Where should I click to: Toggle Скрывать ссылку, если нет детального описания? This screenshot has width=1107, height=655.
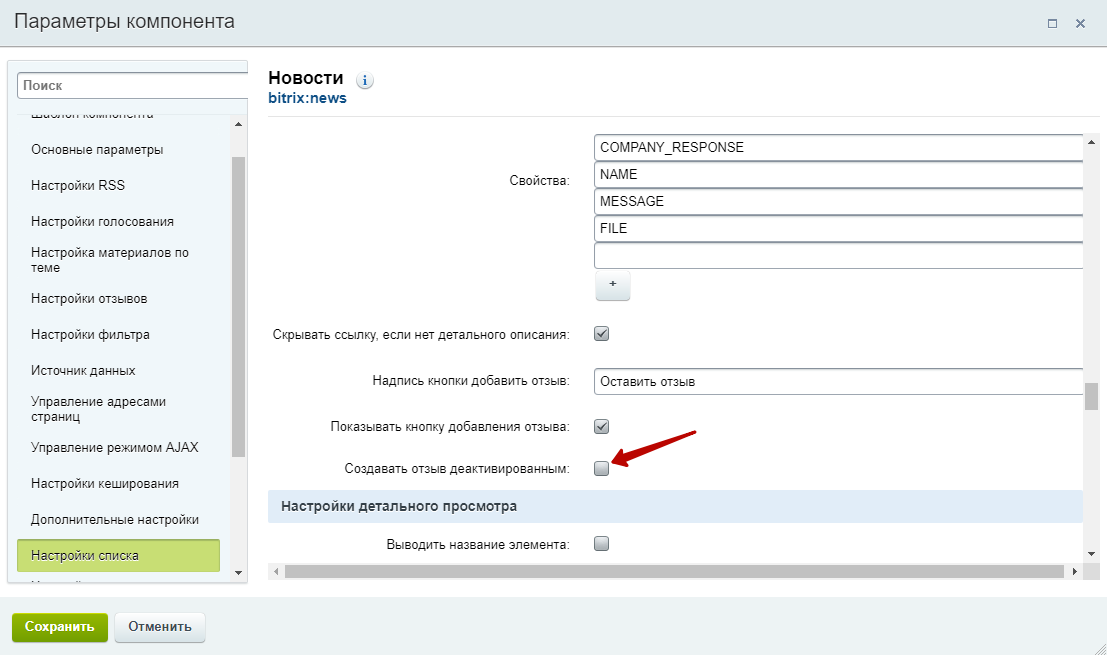click(x=602, y=334)
